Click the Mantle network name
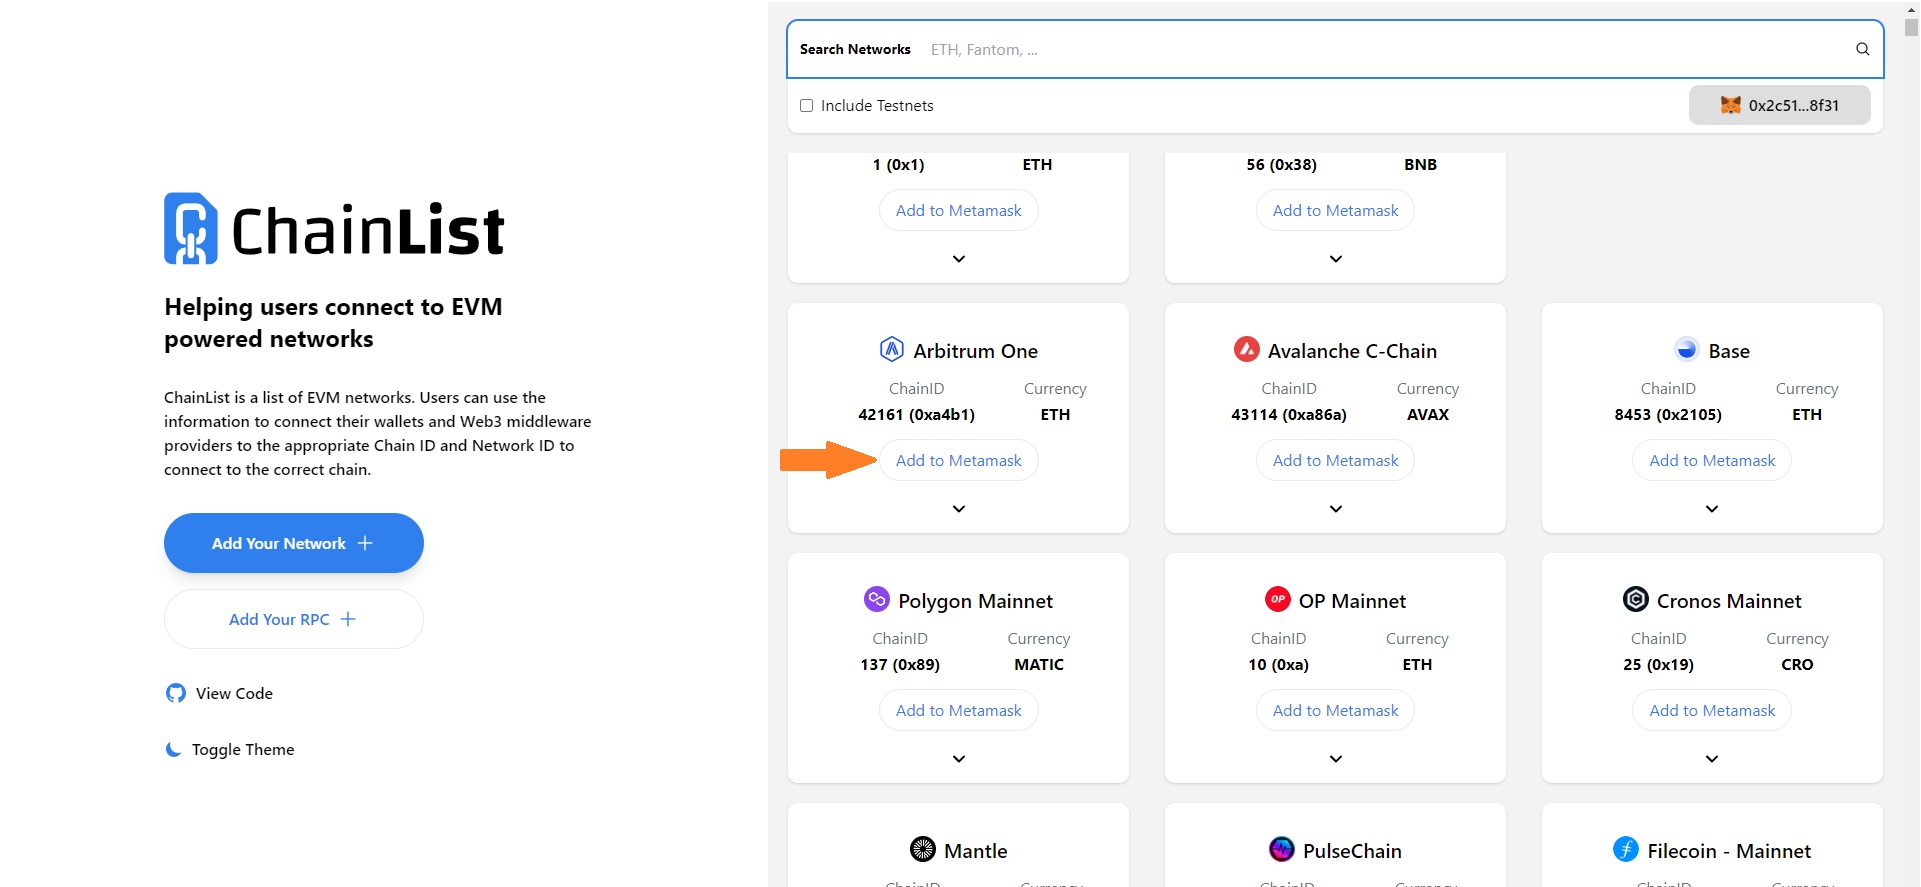Image resolution: width=1921 pixels, height=887 pixels. click(x=976, y=851)
